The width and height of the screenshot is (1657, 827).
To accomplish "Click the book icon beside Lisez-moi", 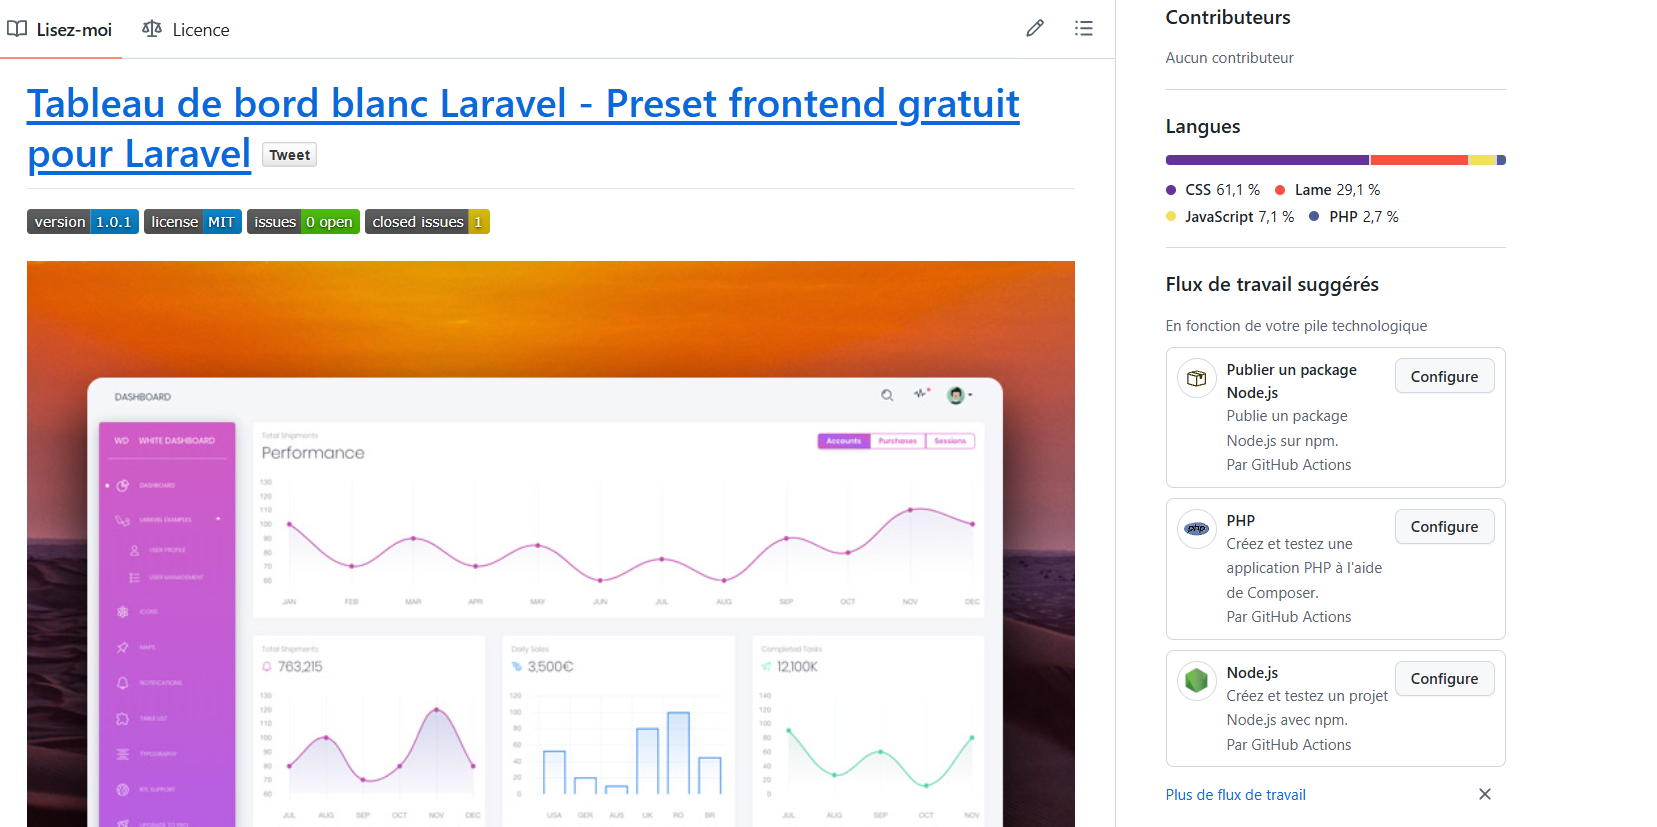I will click(x=17, y=29).
